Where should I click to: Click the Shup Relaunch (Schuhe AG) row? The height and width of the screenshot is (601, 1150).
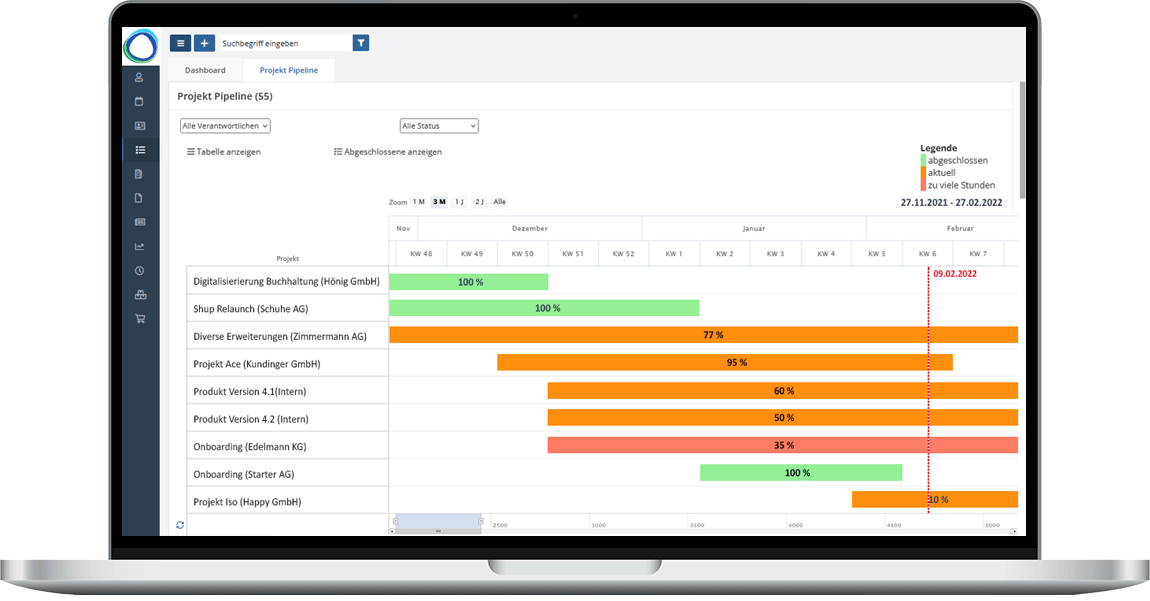(x=287, y=309)
